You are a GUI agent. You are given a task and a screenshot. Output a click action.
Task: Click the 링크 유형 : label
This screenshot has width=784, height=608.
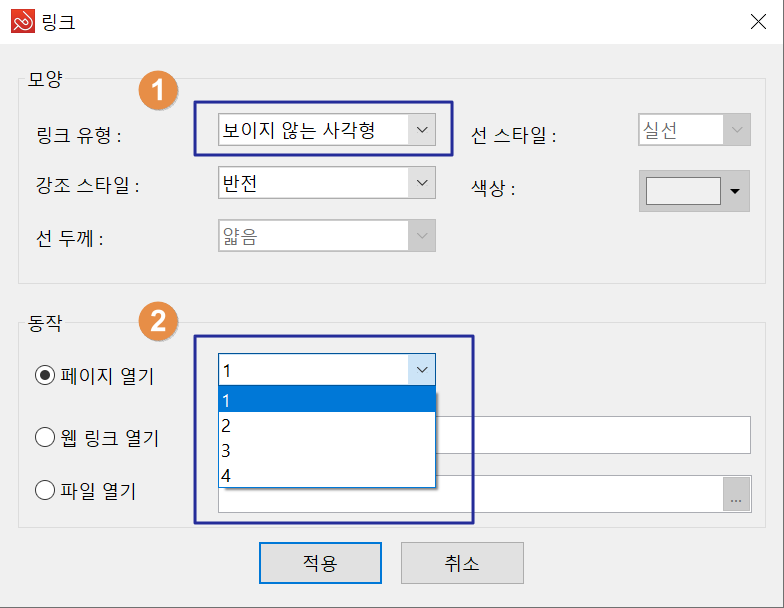point(78,135)
